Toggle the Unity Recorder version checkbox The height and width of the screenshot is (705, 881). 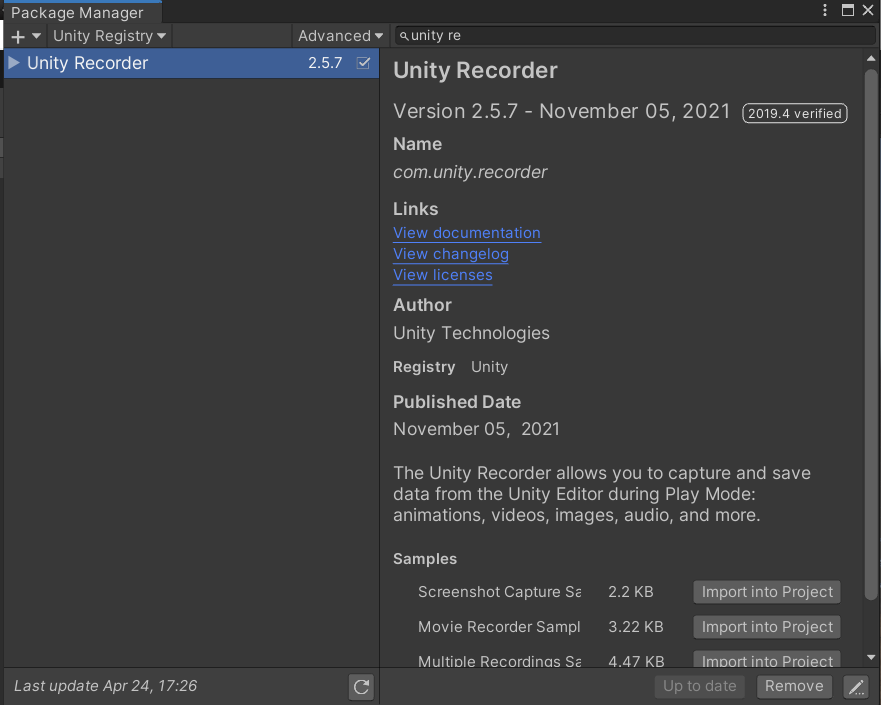364,62
